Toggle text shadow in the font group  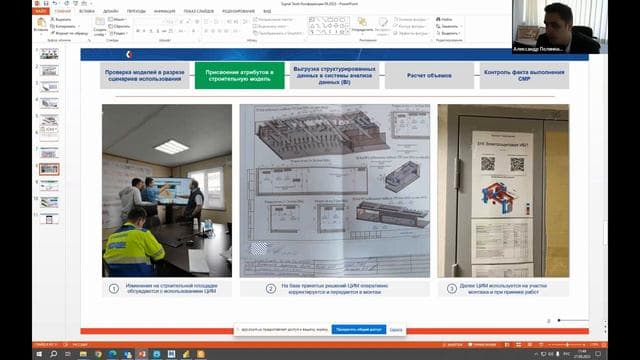(158, 31)
